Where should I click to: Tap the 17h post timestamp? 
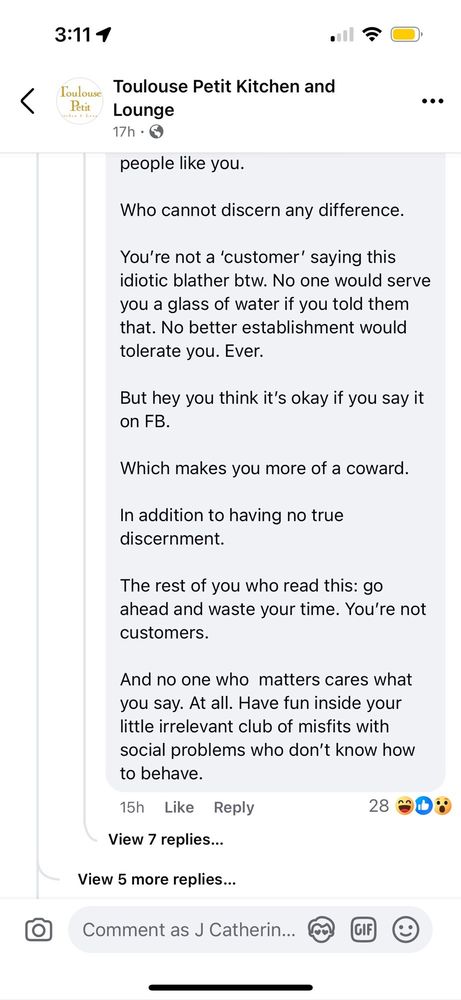click(124, 132)
